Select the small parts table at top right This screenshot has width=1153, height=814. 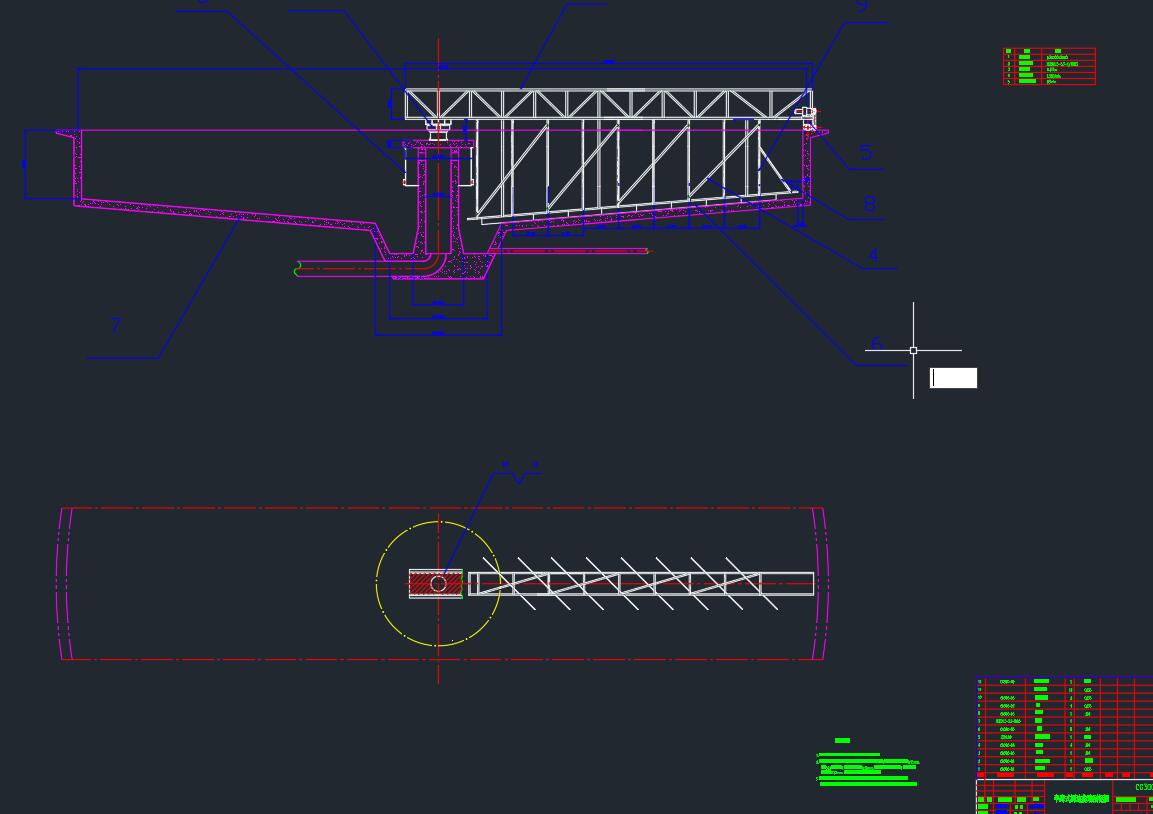1048,67
